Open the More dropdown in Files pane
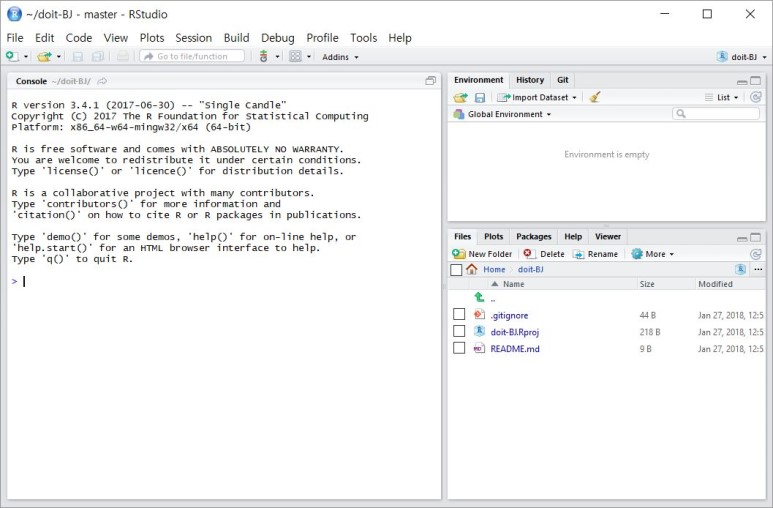The image size is (773, 508). (x=653, y=254)
